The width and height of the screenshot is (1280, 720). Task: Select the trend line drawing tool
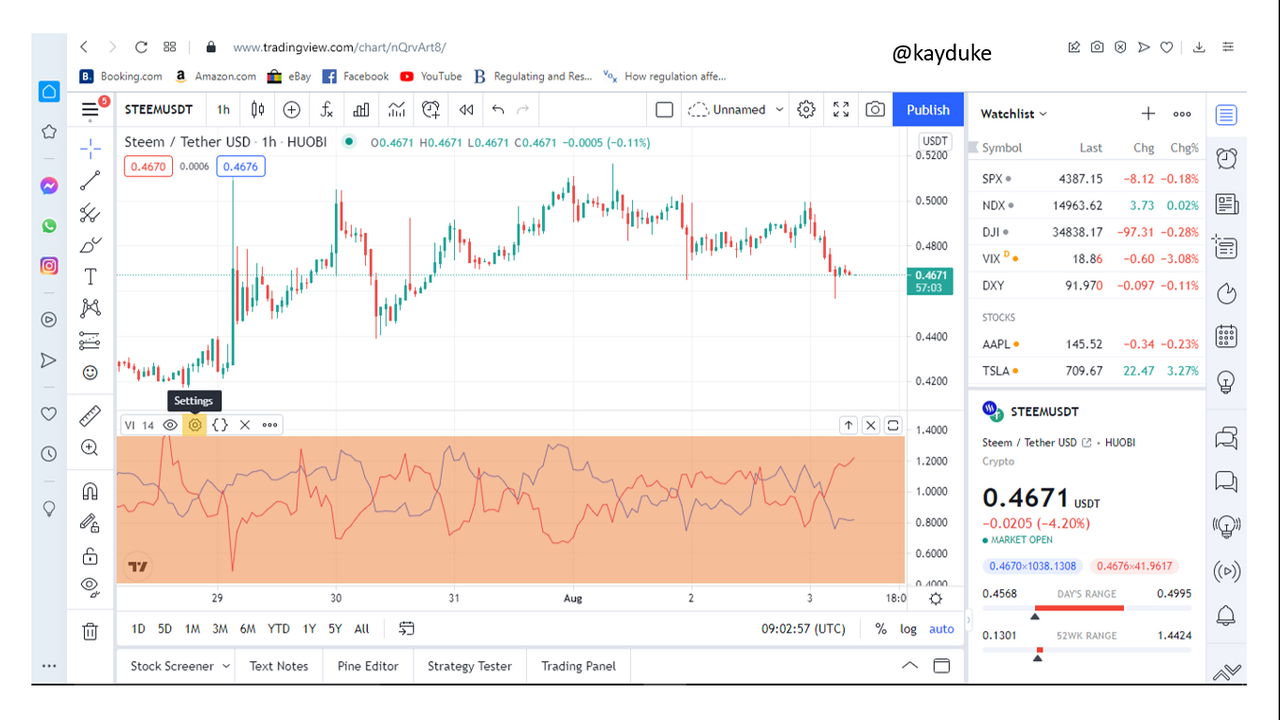tap(90, 181)
